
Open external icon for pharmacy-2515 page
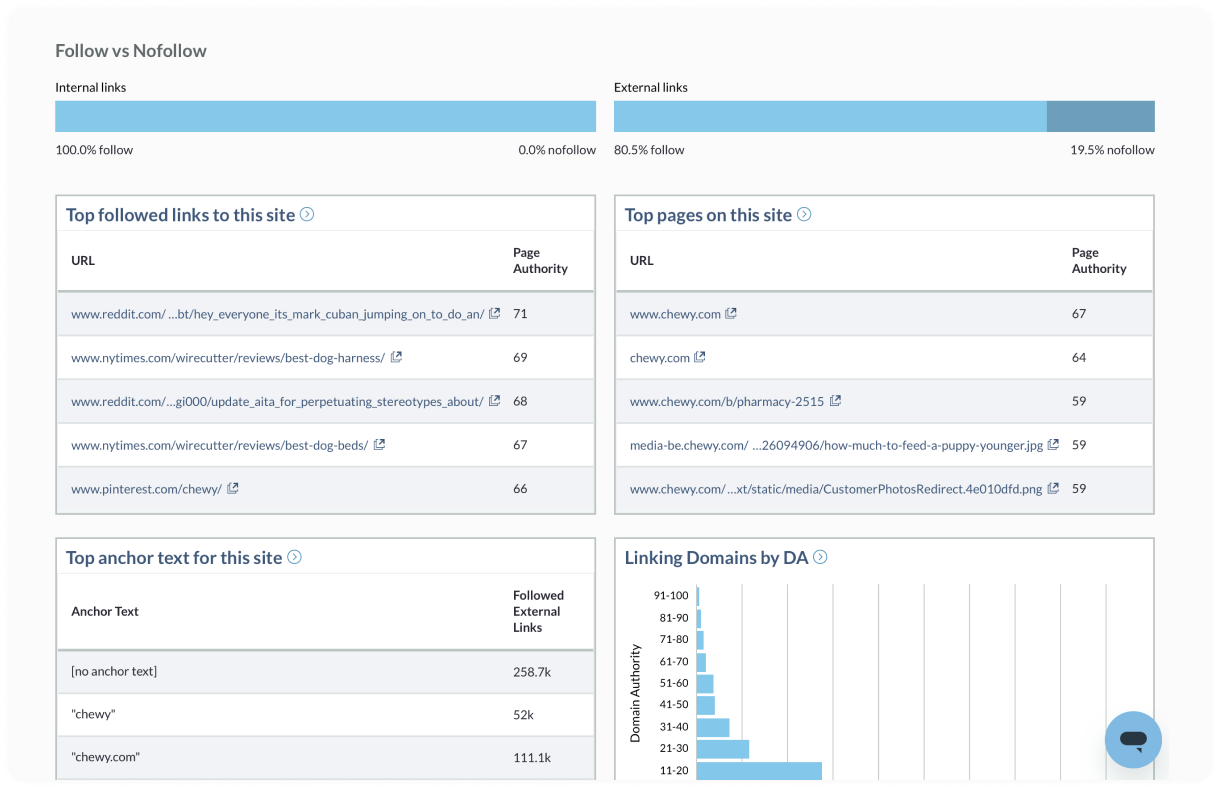point(835,401)
